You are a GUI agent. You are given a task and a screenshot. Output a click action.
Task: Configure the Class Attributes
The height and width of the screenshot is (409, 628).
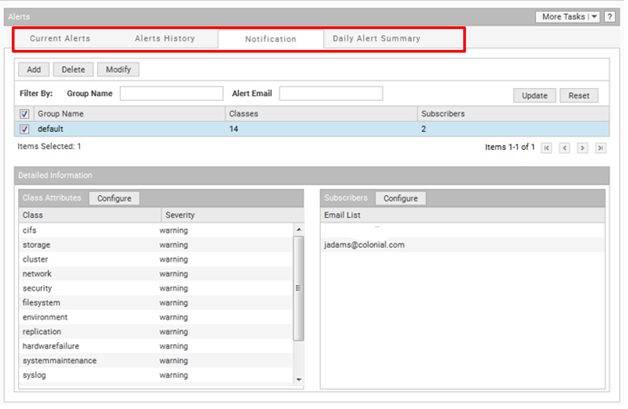(x=114, y=199)
